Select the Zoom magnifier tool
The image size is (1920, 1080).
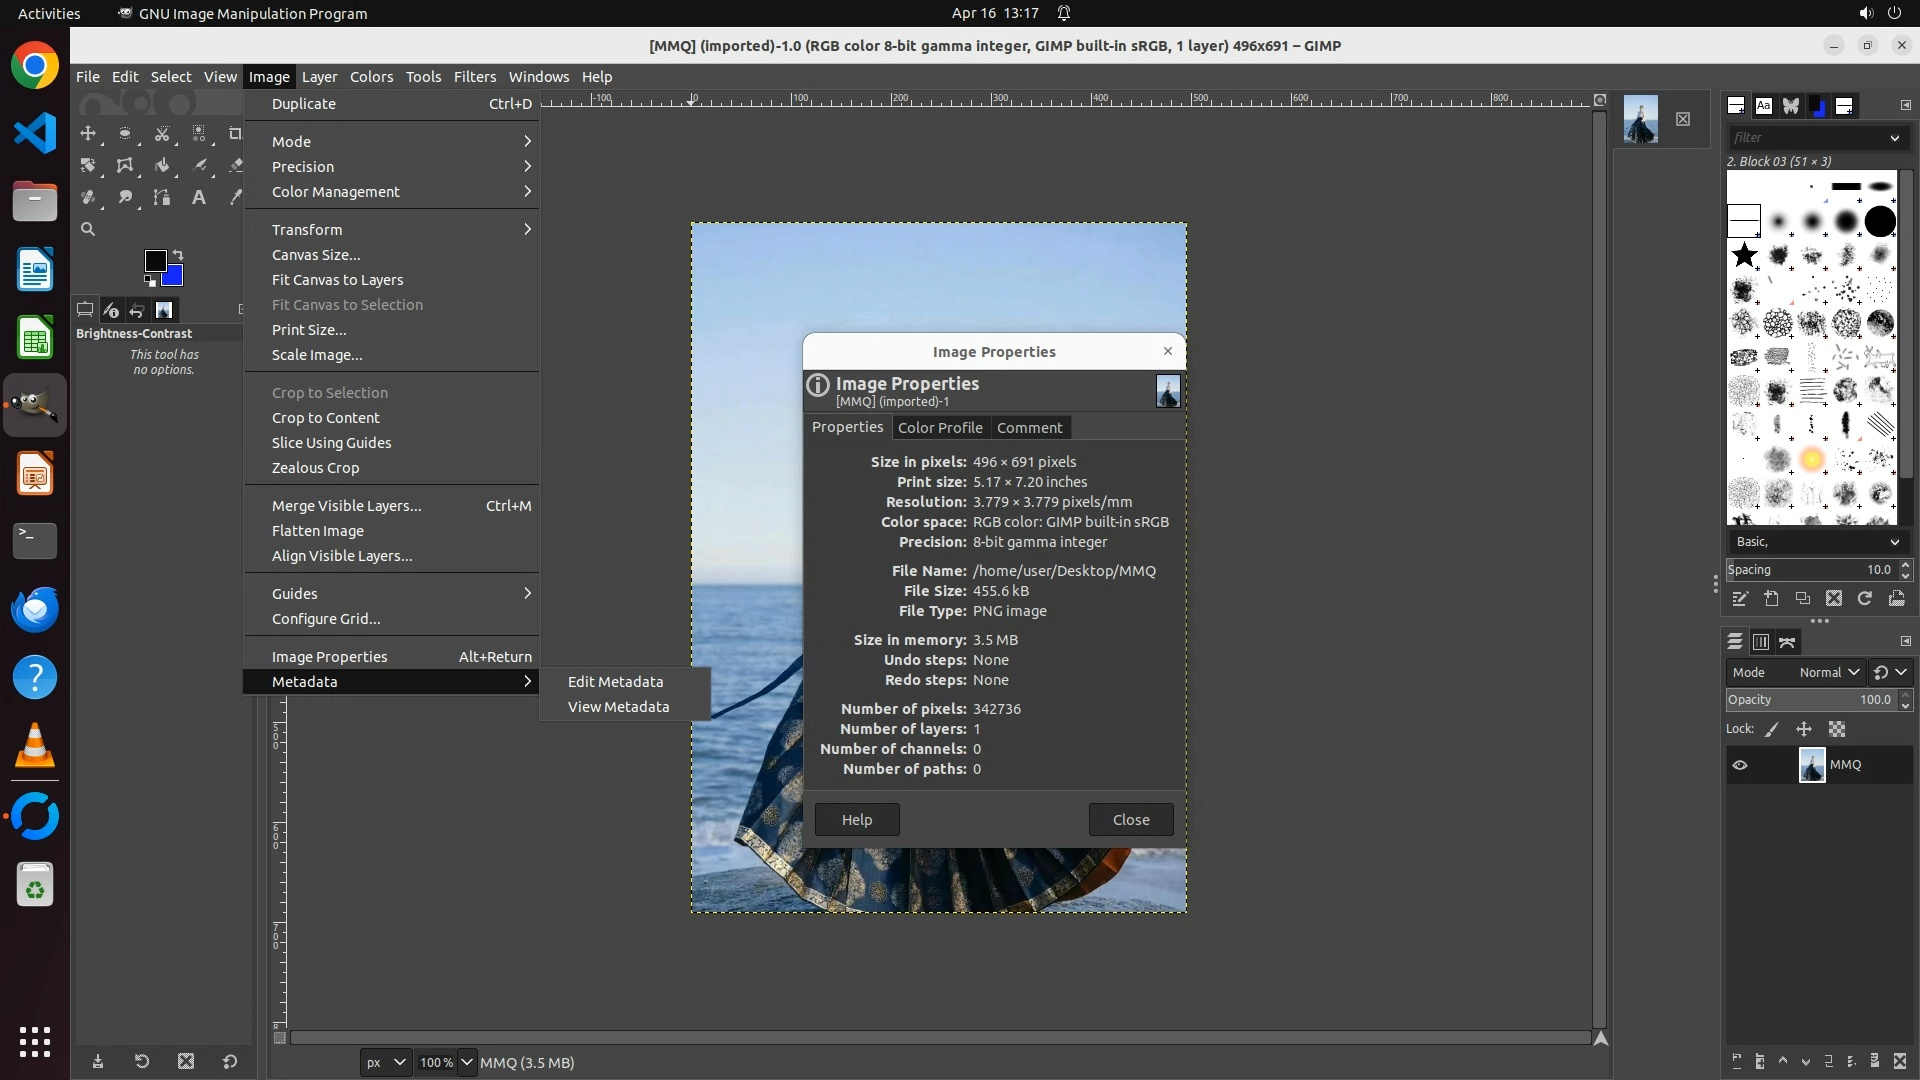(x=88, y=229)
